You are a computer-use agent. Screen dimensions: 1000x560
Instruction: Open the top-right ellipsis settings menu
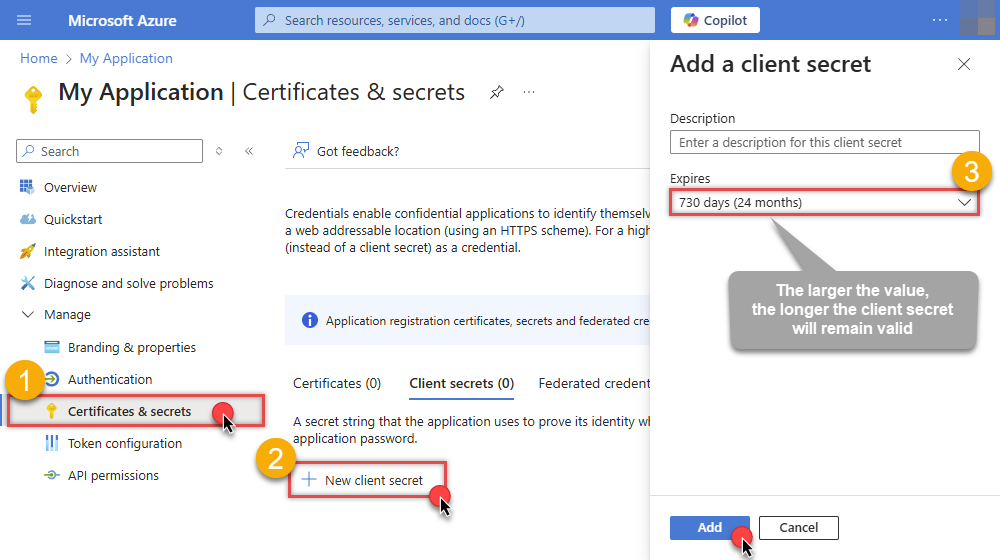[939, 20]
